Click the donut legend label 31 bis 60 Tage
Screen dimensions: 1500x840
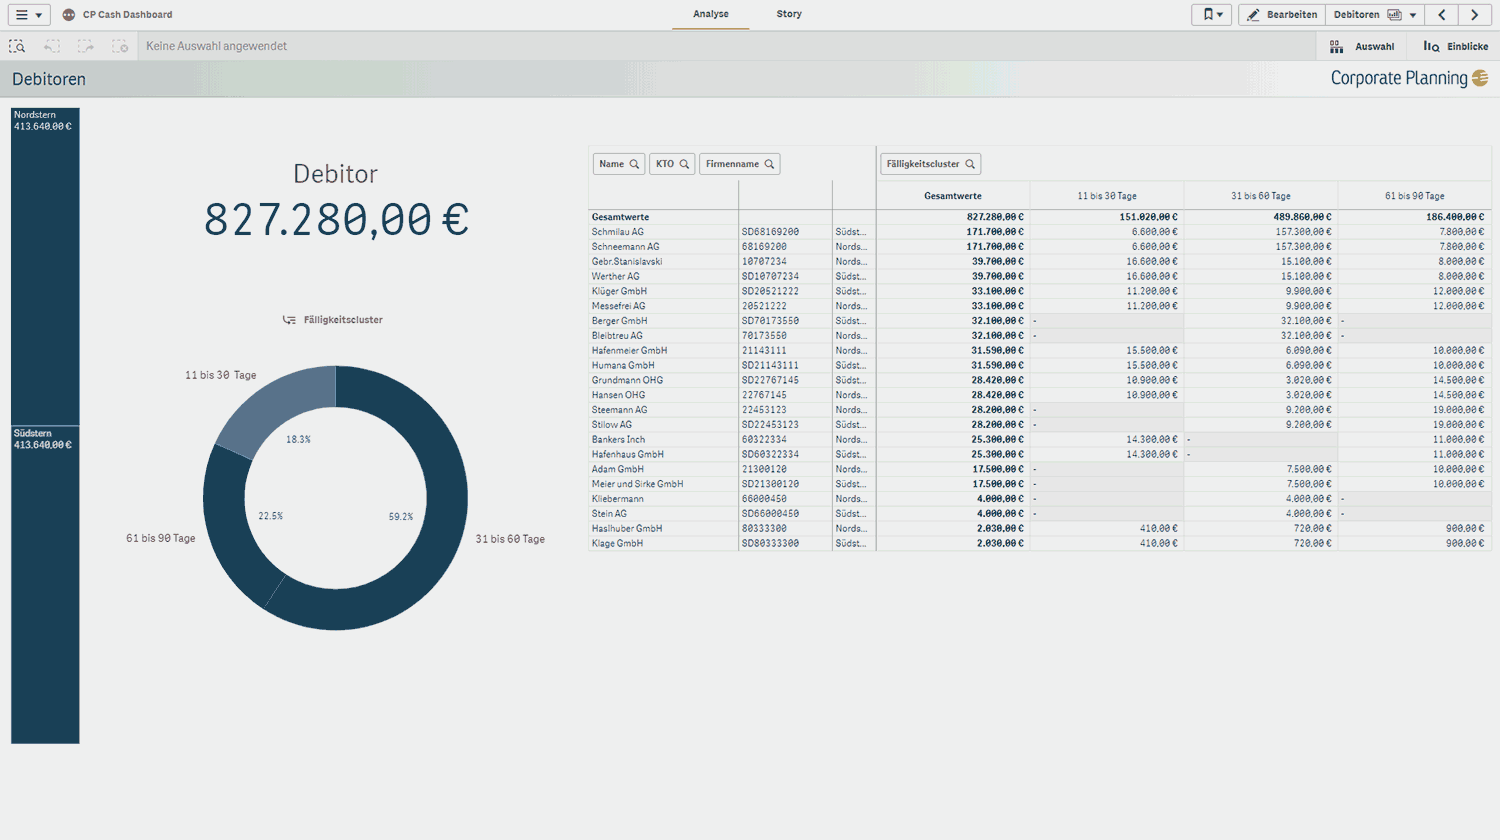pyautogui.click(x=510, y=539)
